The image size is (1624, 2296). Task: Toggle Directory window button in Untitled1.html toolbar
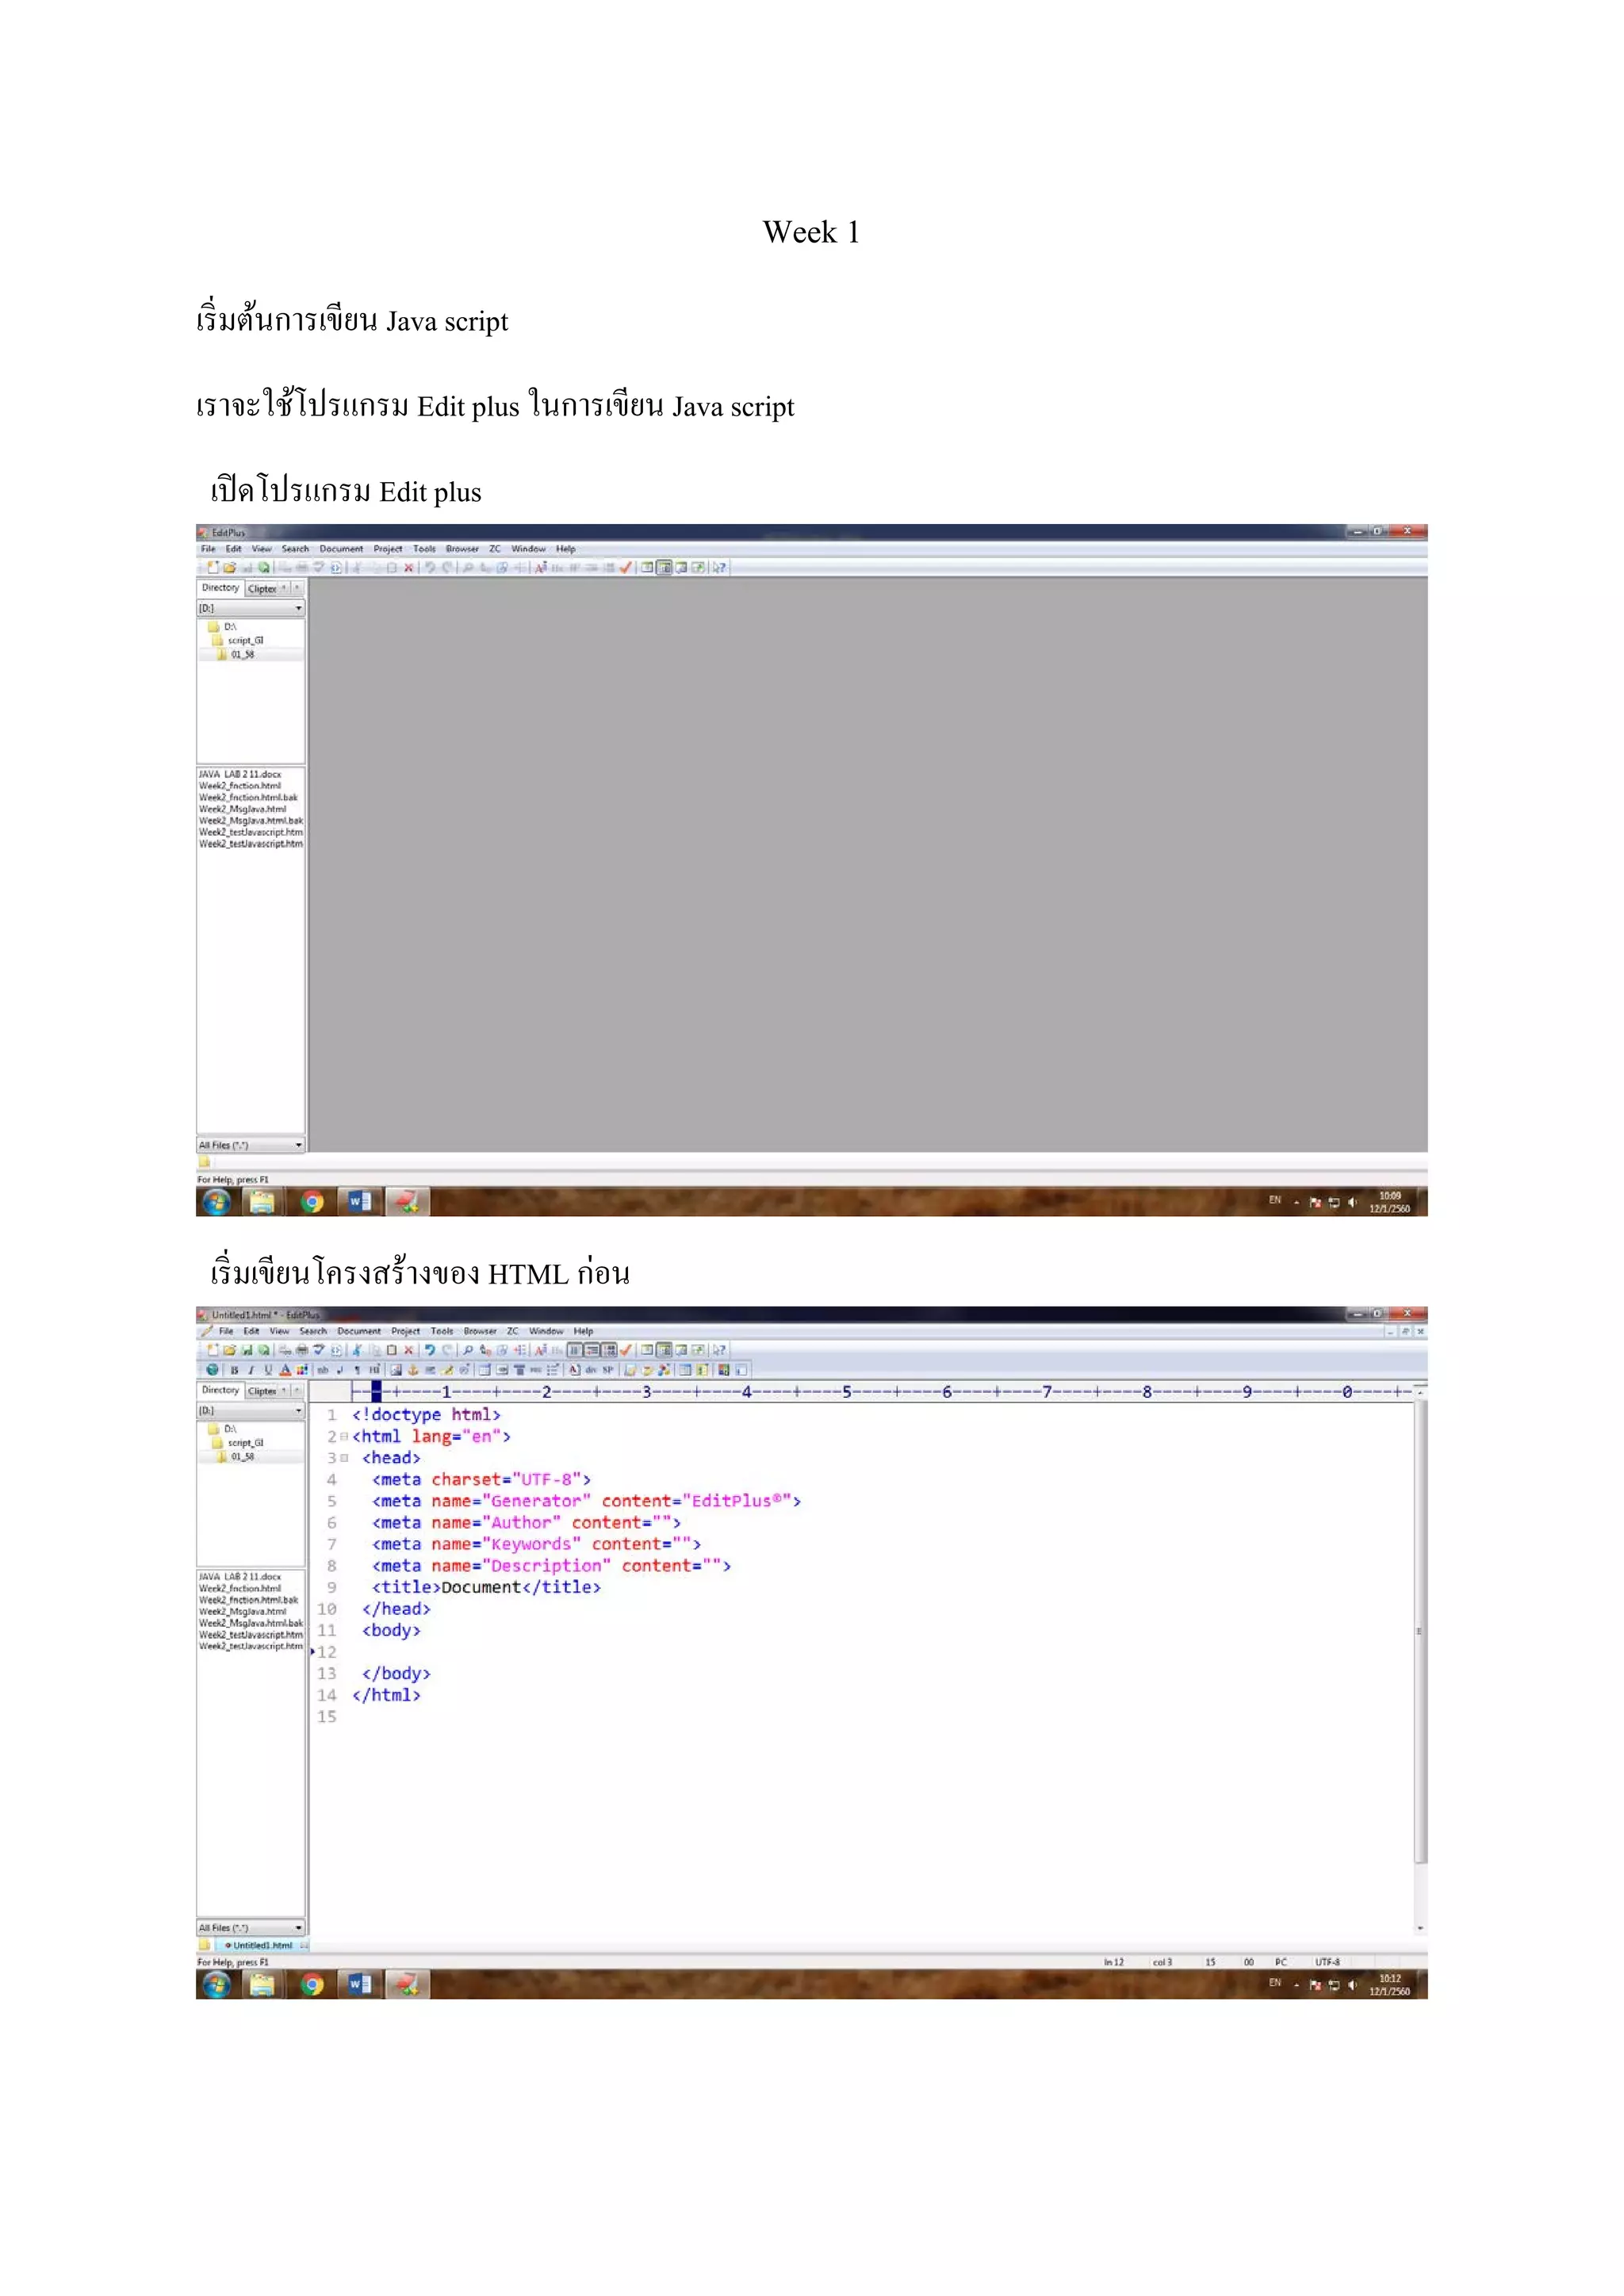(x=664, y=1350)
